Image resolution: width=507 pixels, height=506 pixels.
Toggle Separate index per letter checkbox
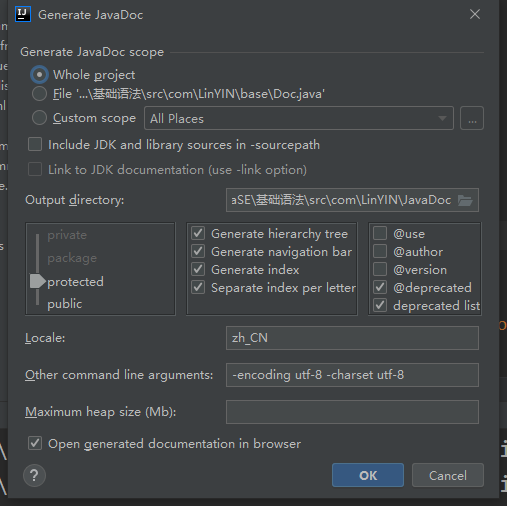[198, 287]
